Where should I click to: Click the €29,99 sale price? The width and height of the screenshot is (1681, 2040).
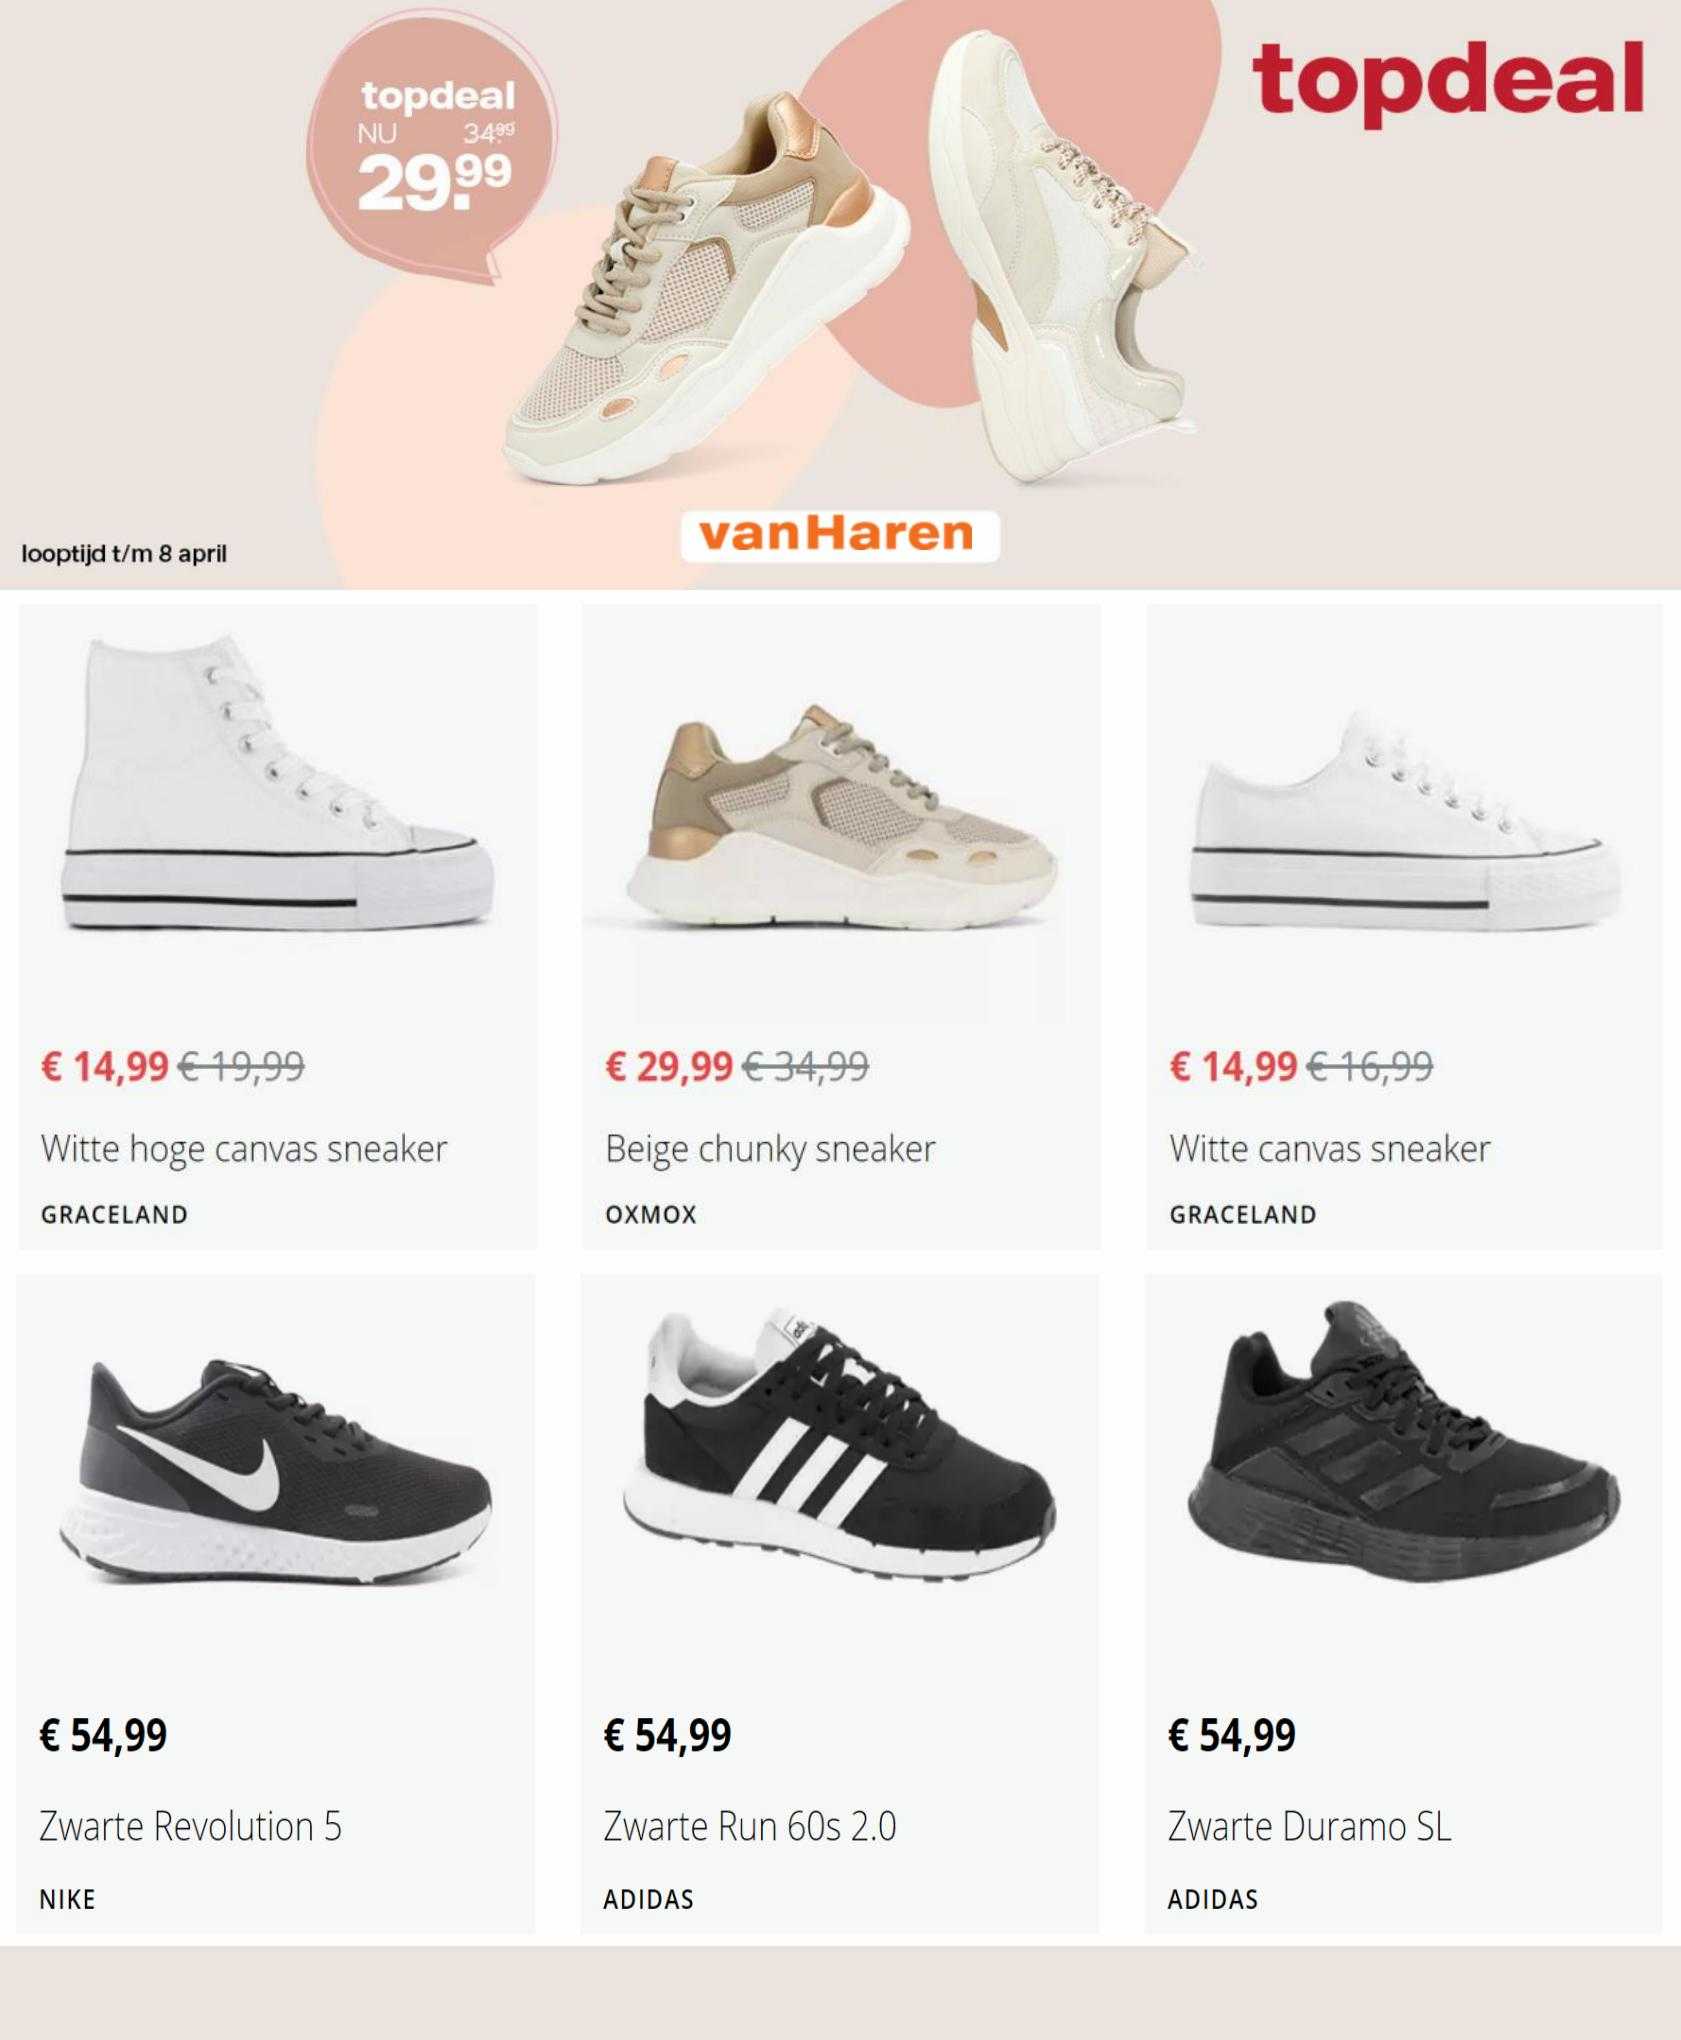coord(669,1066)
